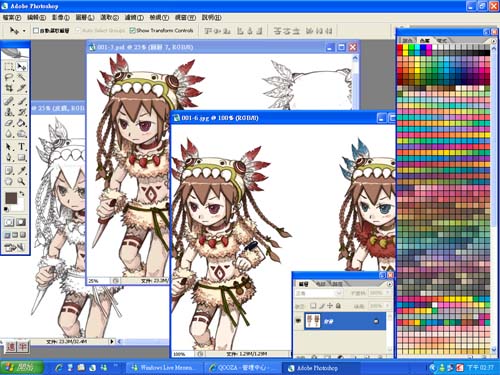Toggle lock all in Layers panel
Screen dimensions: 500x375
338,305
